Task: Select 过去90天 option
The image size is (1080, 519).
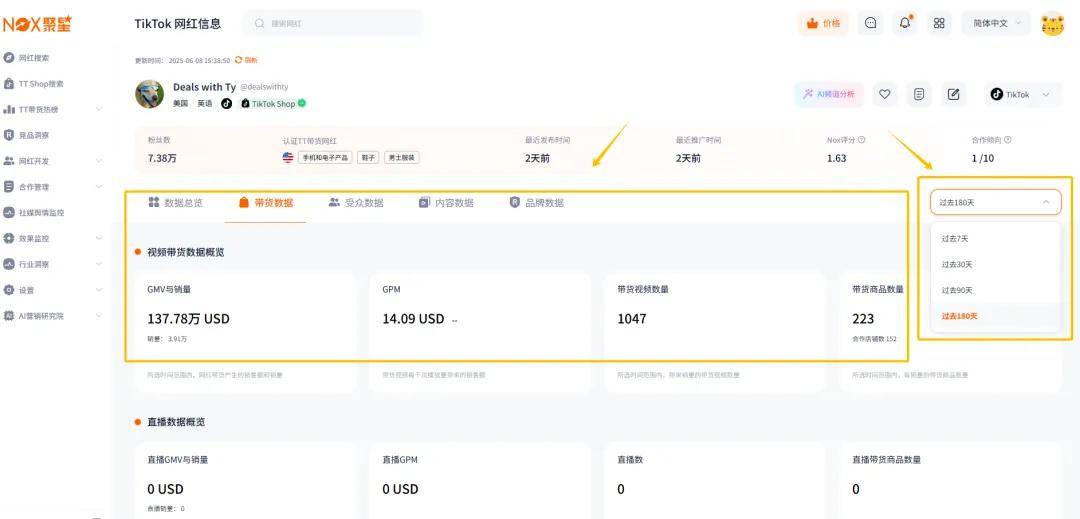Action: [995, 290]
